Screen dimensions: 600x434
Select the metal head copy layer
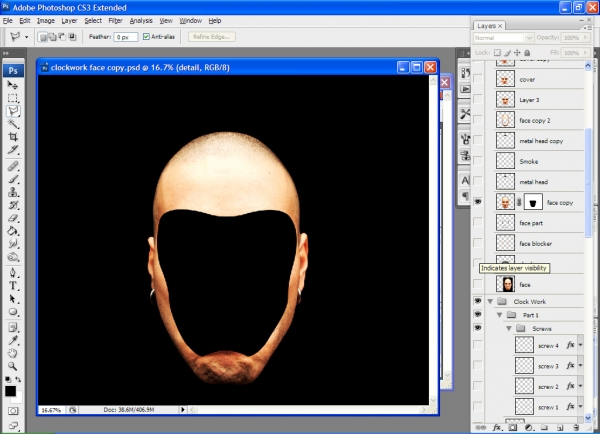point(539,141)
